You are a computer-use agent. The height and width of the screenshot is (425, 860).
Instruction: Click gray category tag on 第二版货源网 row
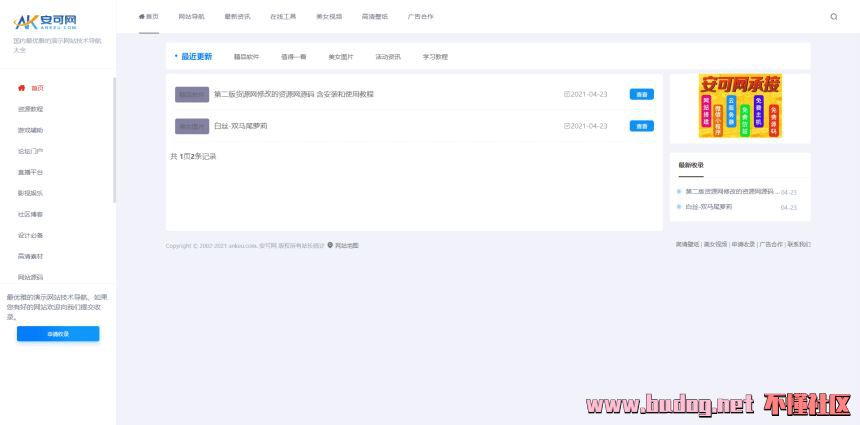click(192, 94)
